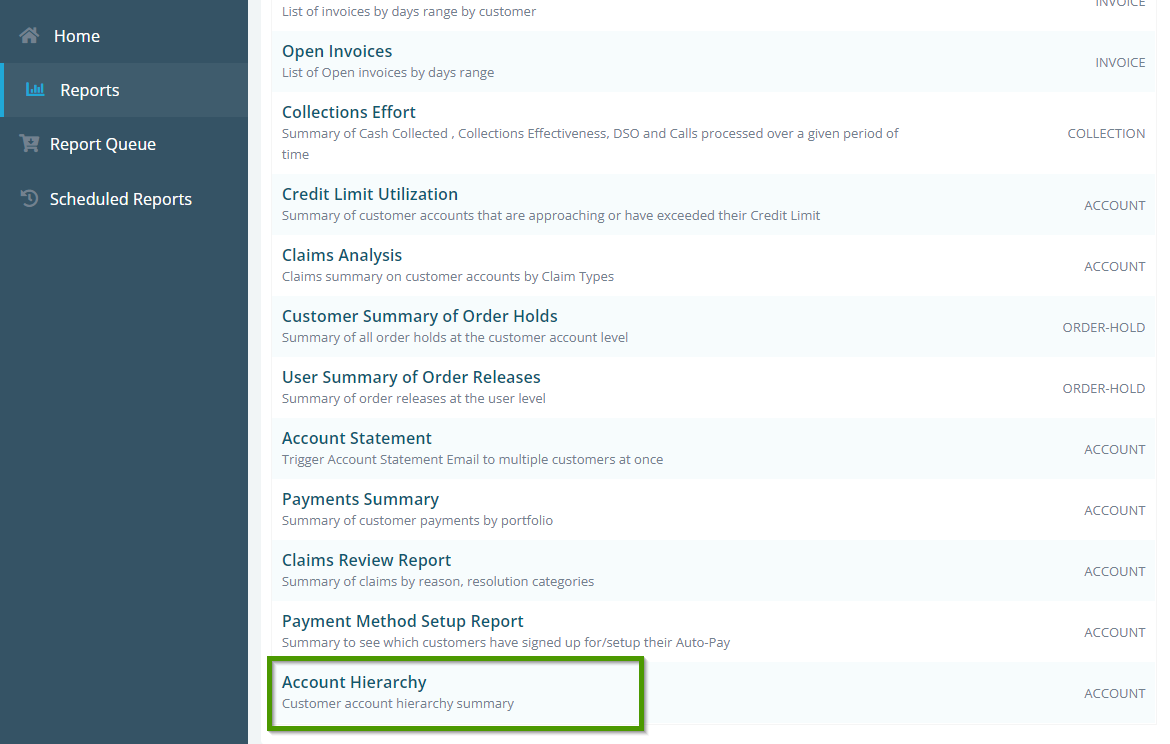Click the Home house icon
This screenshot has width=1170, height=744.
pos(29,36)
